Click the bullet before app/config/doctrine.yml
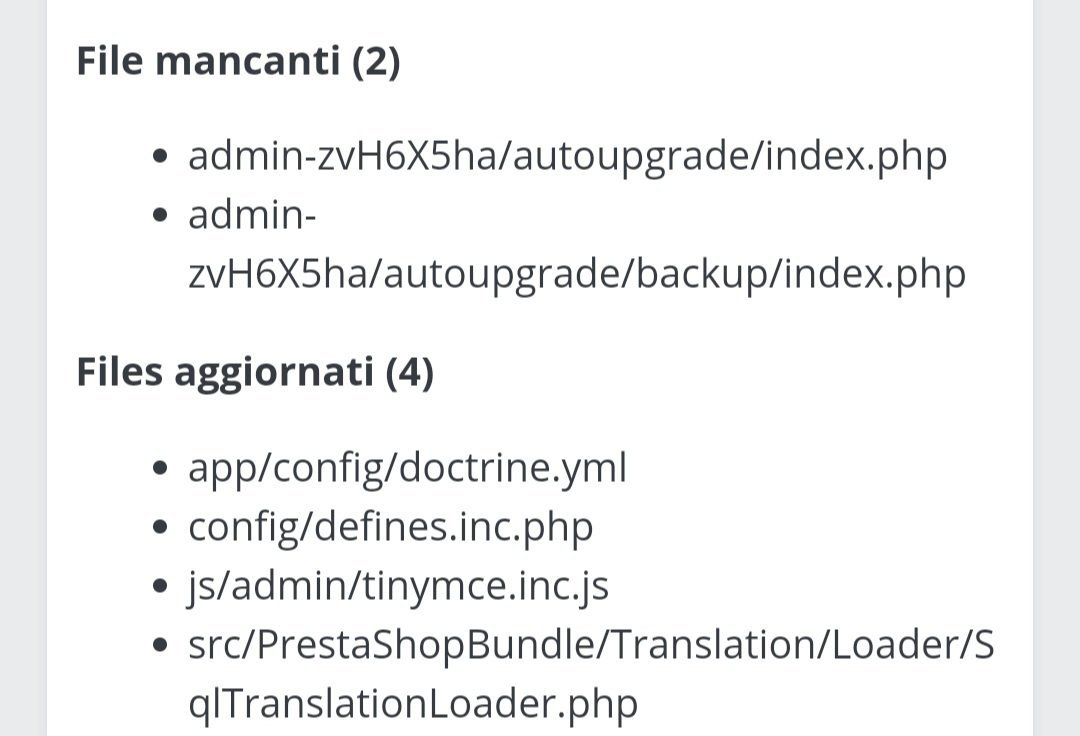 (160, 468)
